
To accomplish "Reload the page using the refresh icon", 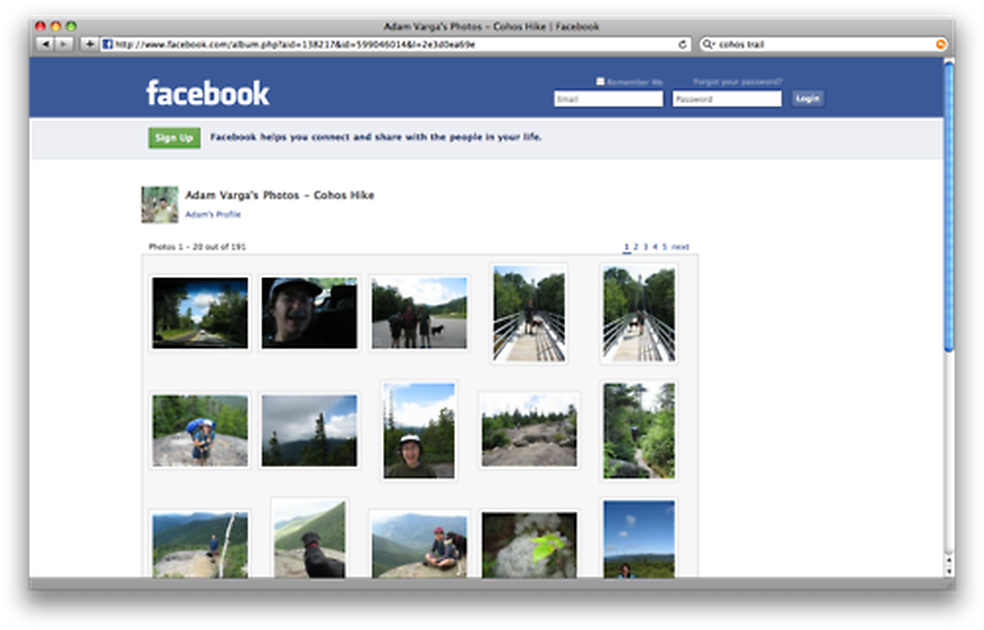I will point(682,45).
